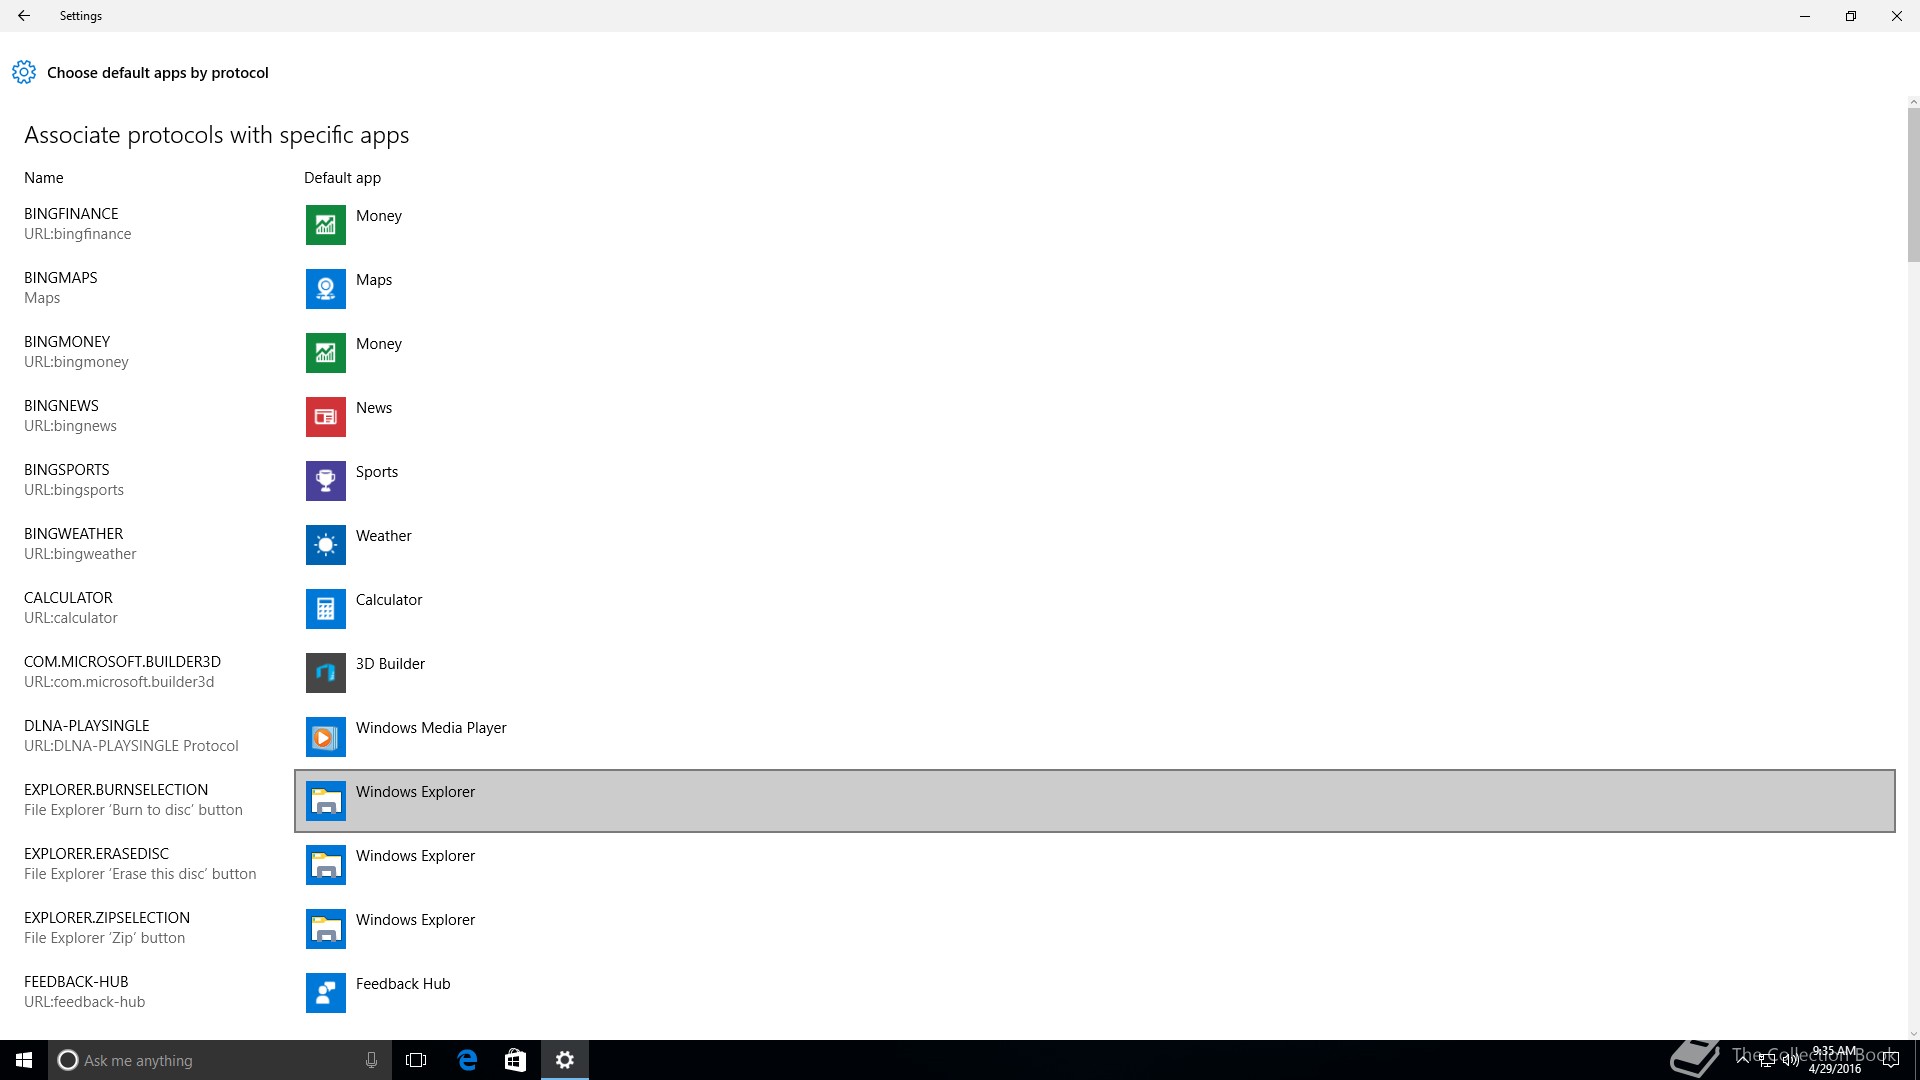The width and height of the screenshot is (1920, 1080).
Task: Click the FEEDBACK-HUB protocol name
Action: coord(76,982)
